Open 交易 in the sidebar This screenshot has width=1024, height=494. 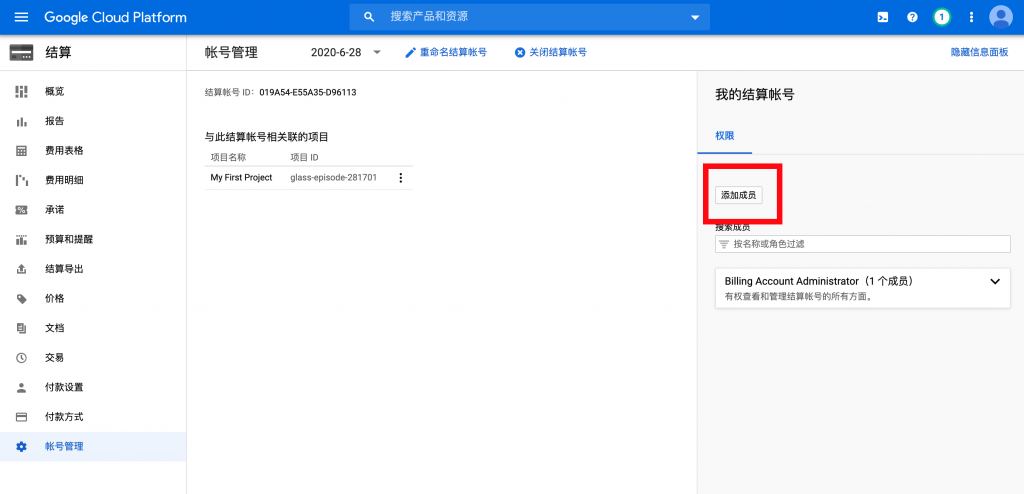(x=93, y=358)
